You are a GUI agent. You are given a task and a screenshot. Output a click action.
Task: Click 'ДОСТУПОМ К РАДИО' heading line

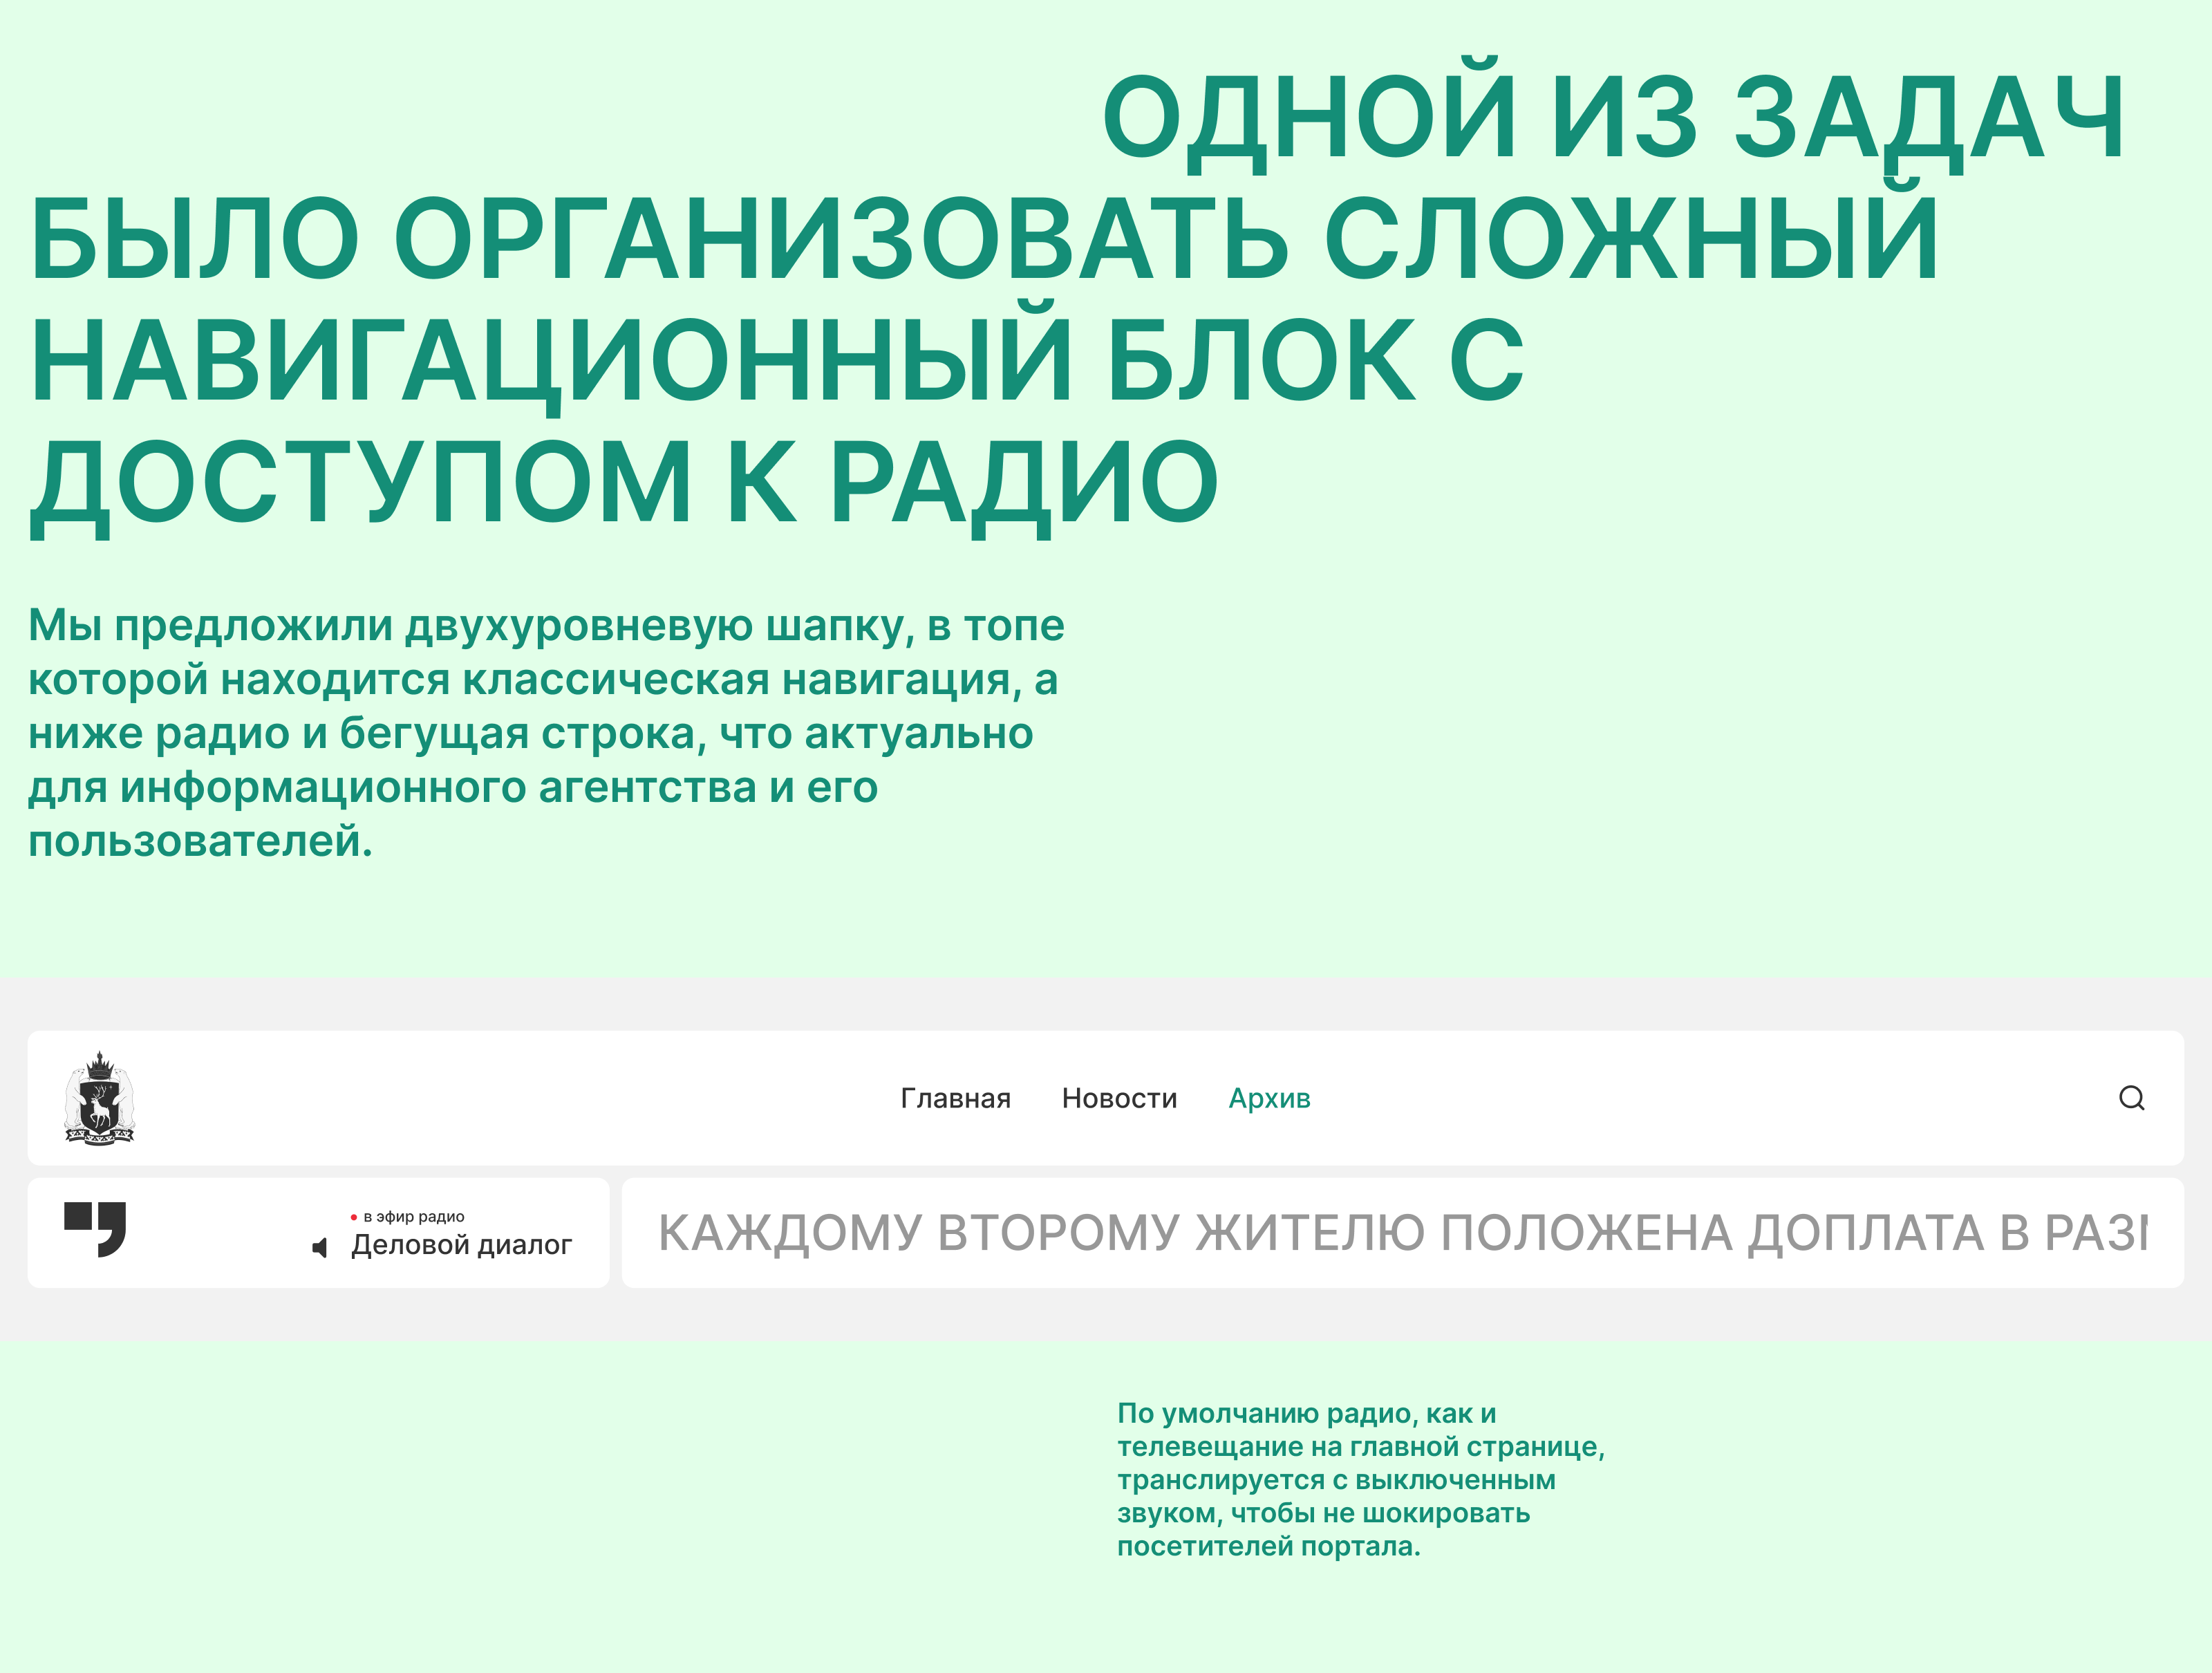coord(623,483)
